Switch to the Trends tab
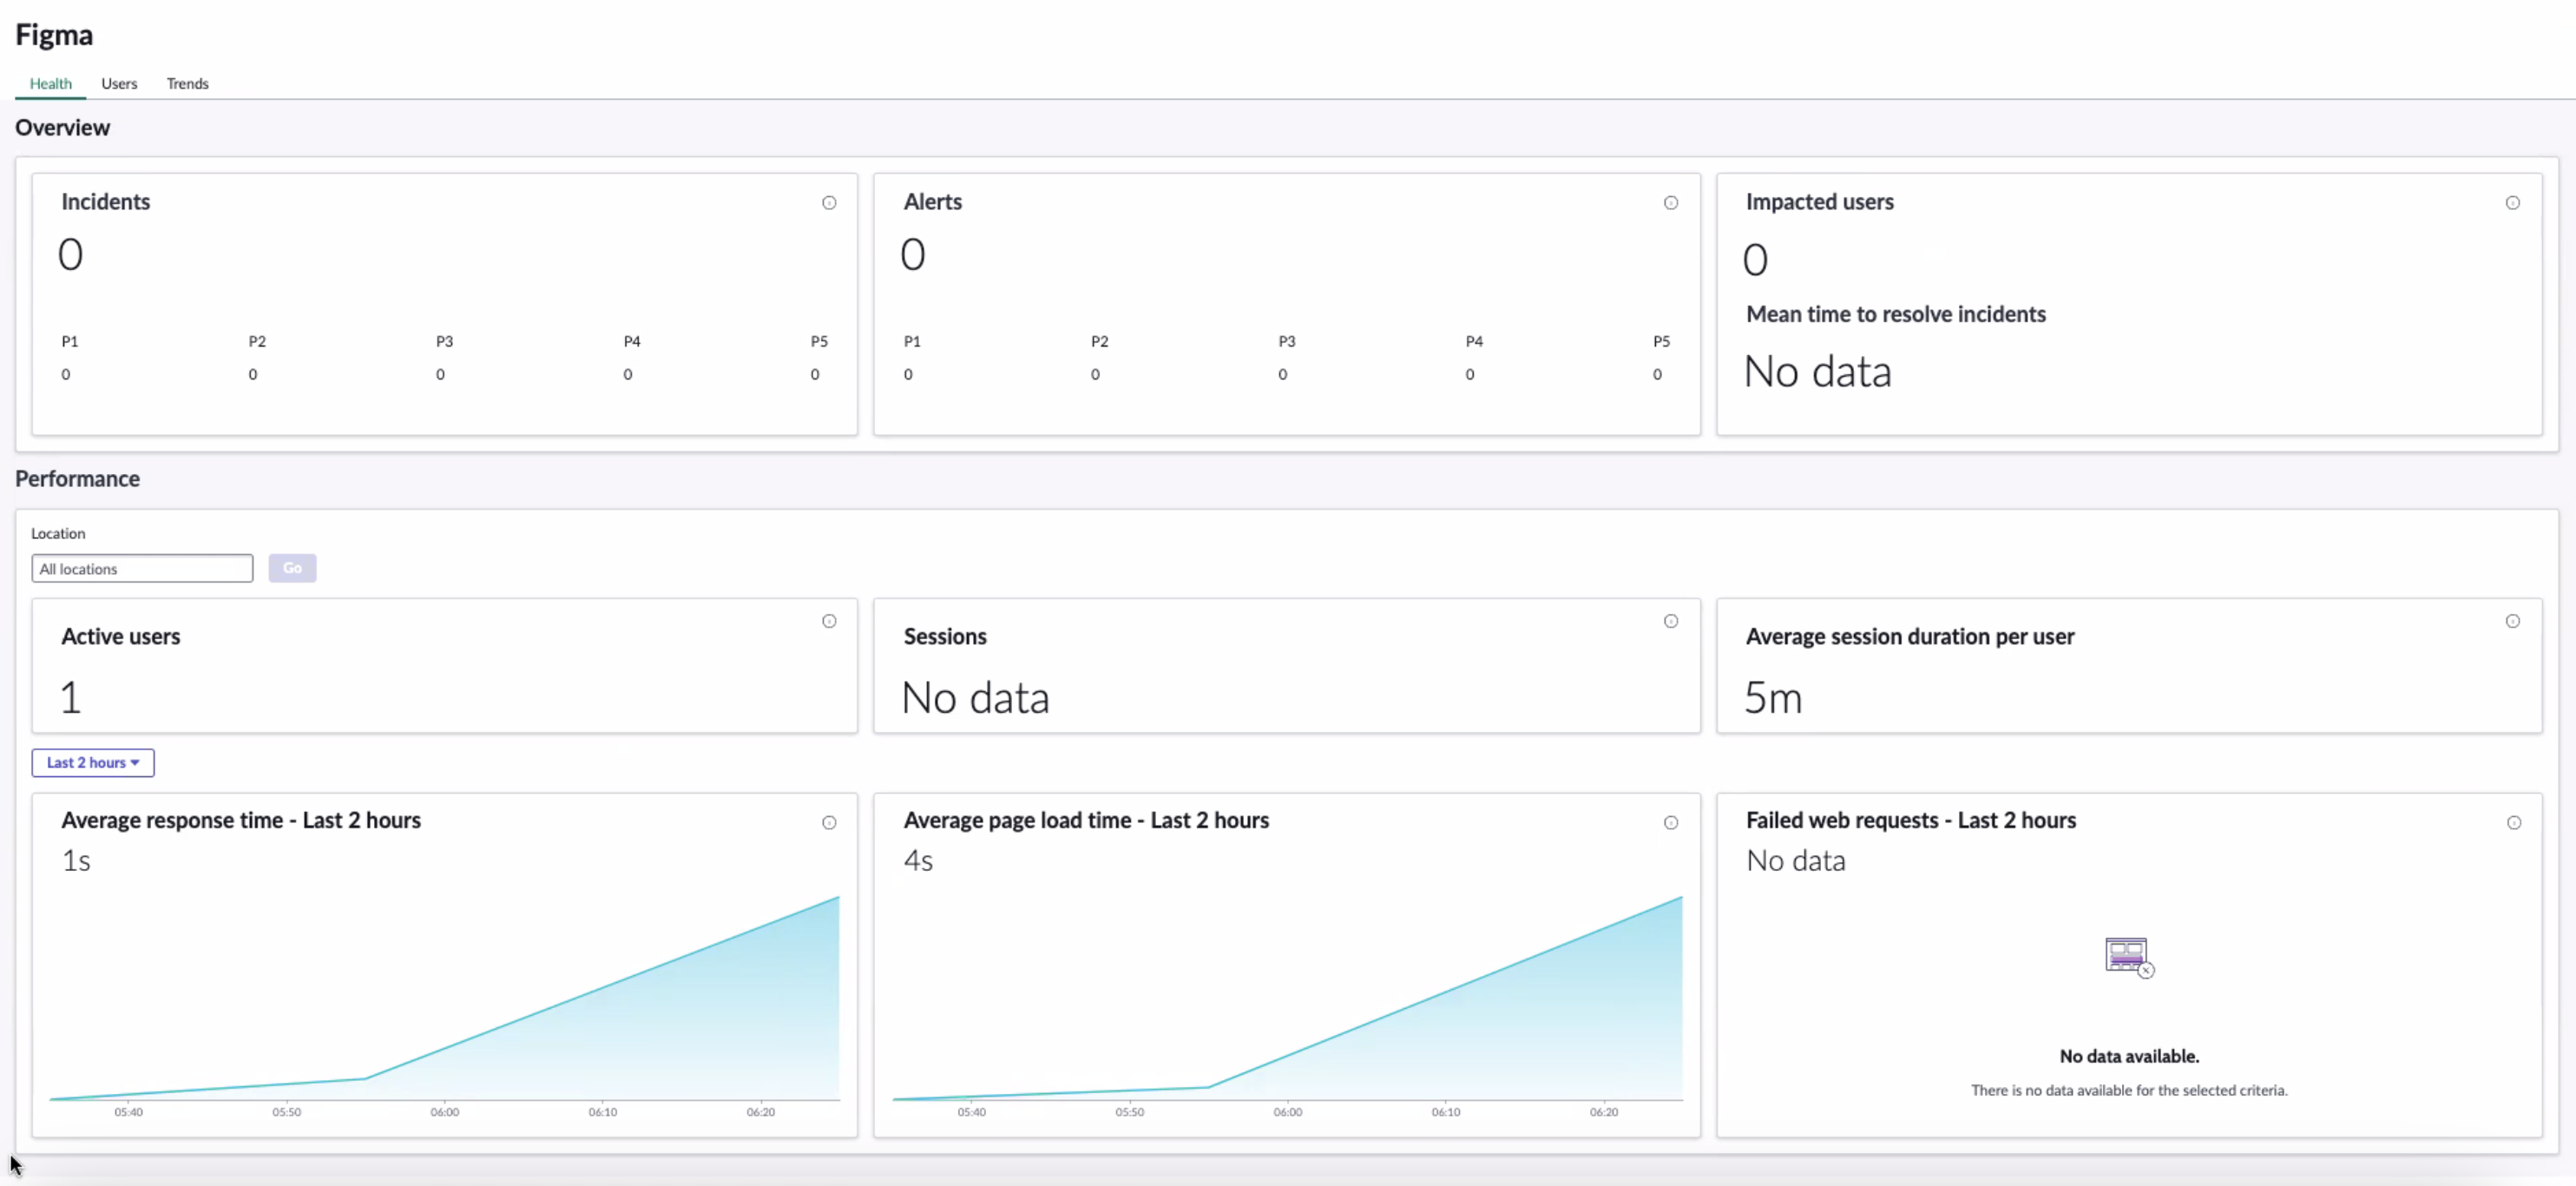 (x=188, y=83)
